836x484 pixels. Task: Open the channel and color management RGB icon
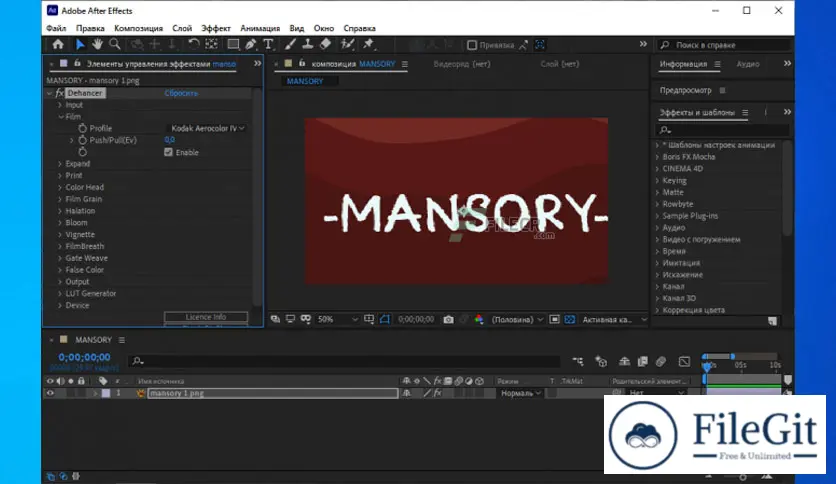coord(479,319)
